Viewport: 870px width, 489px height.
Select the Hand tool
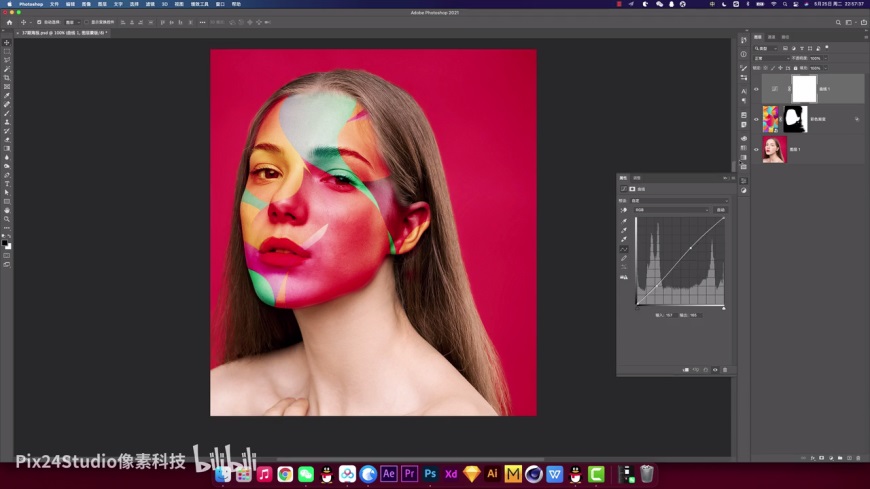coord(7,210)
